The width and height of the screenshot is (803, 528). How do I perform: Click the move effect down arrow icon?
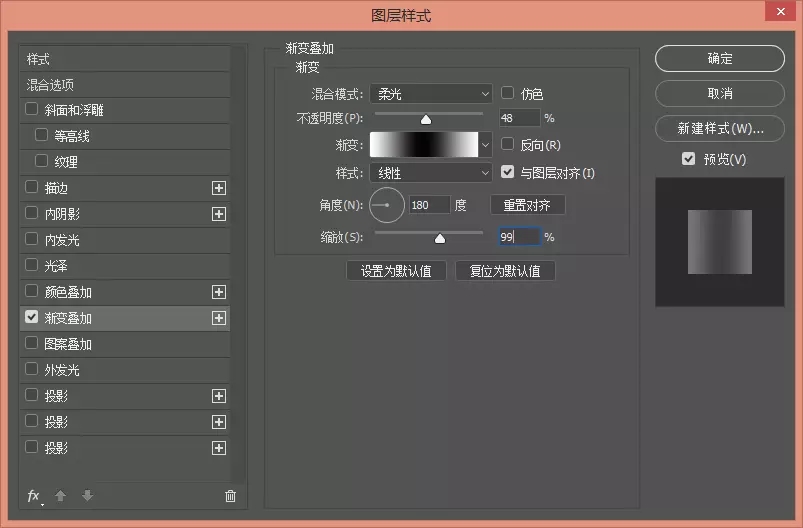tap(87, 496)
